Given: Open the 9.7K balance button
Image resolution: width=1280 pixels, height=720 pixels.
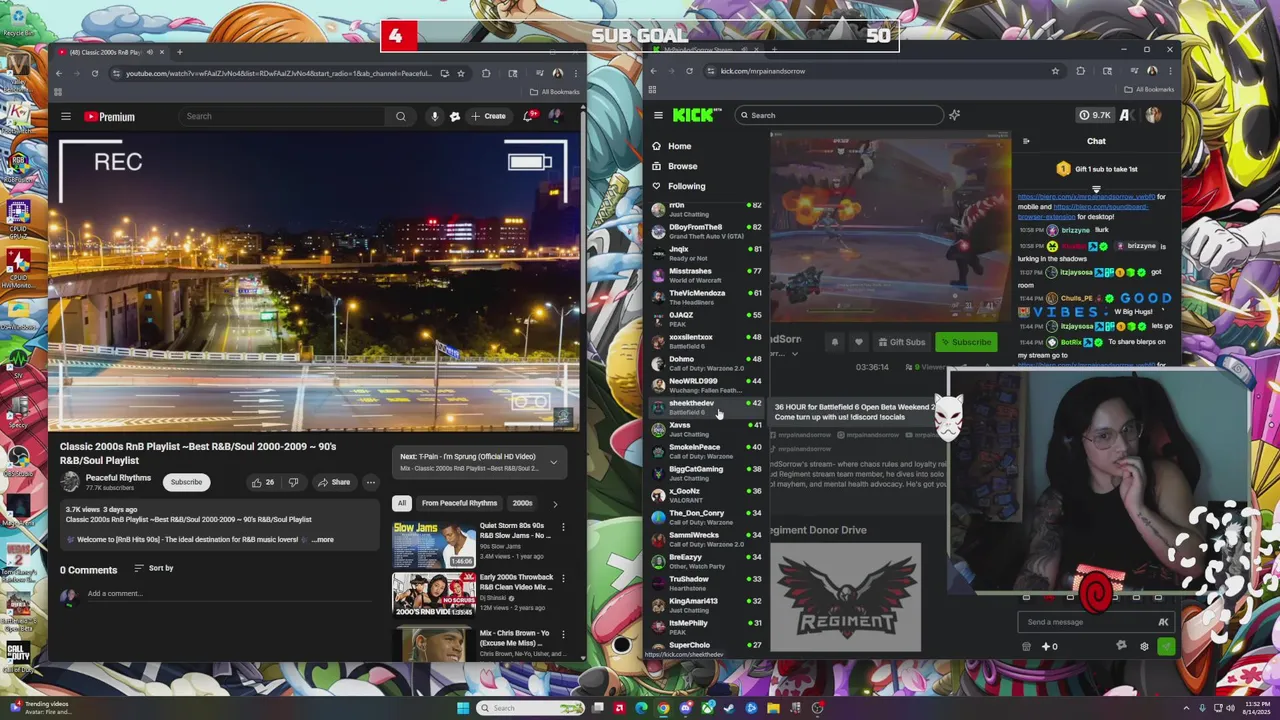Looking at the screenshot, I should (x=1095, y=115).
